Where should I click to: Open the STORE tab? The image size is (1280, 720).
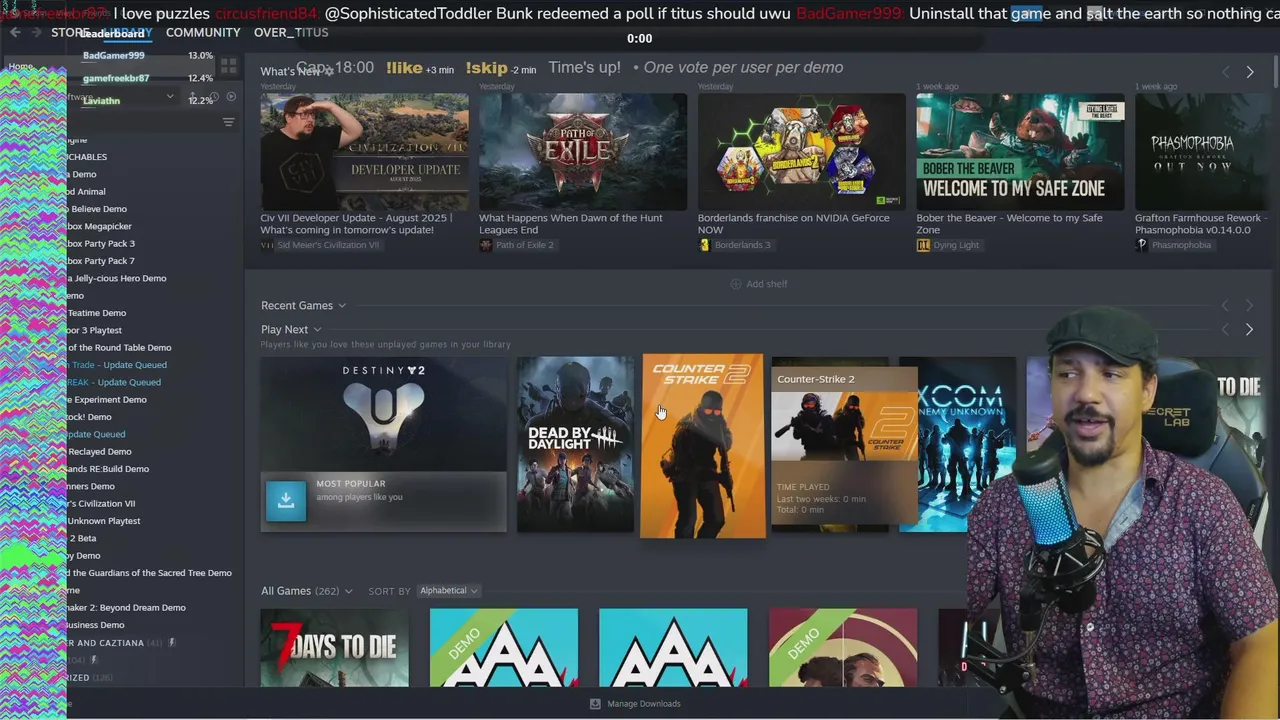(x=69, y=32)
